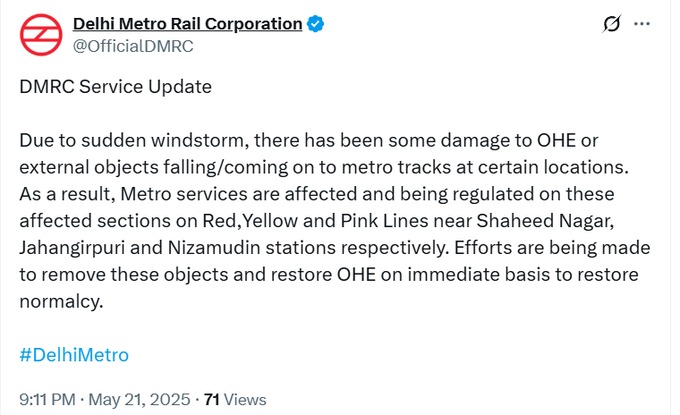Follow the #DelhiMetro hashtag link
680x415 pixels.
point(74,355)
